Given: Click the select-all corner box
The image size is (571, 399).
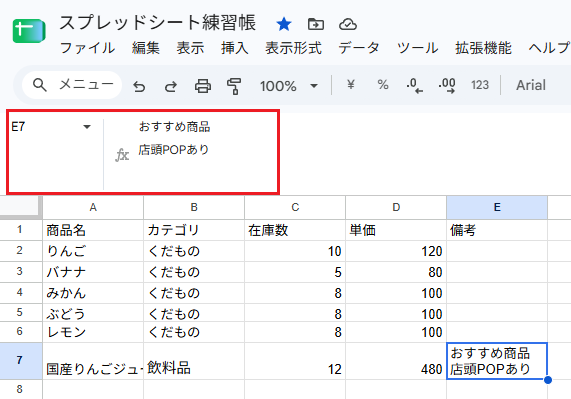Looking at the screenshot, I should pos(21,207).
